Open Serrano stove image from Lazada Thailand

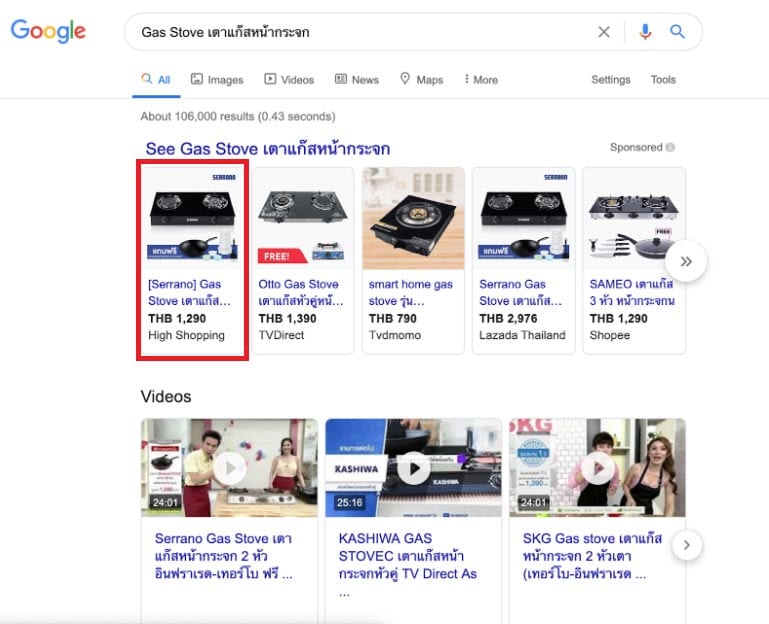click(523, 218)
